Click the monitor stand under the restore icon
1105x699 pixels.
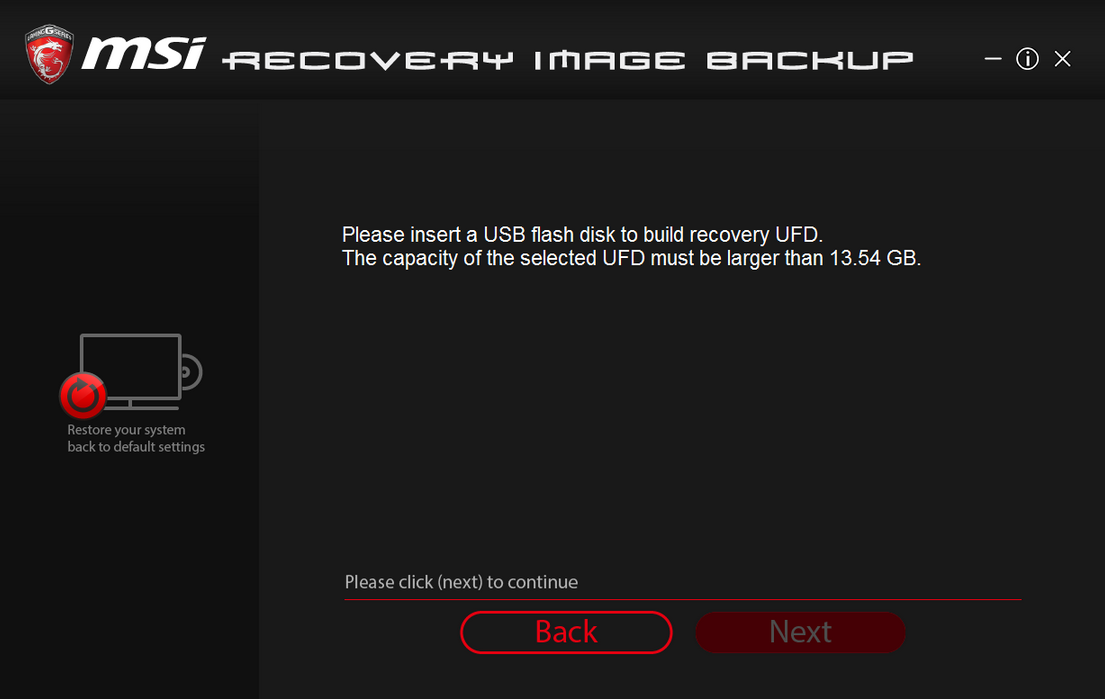point(144,404)
